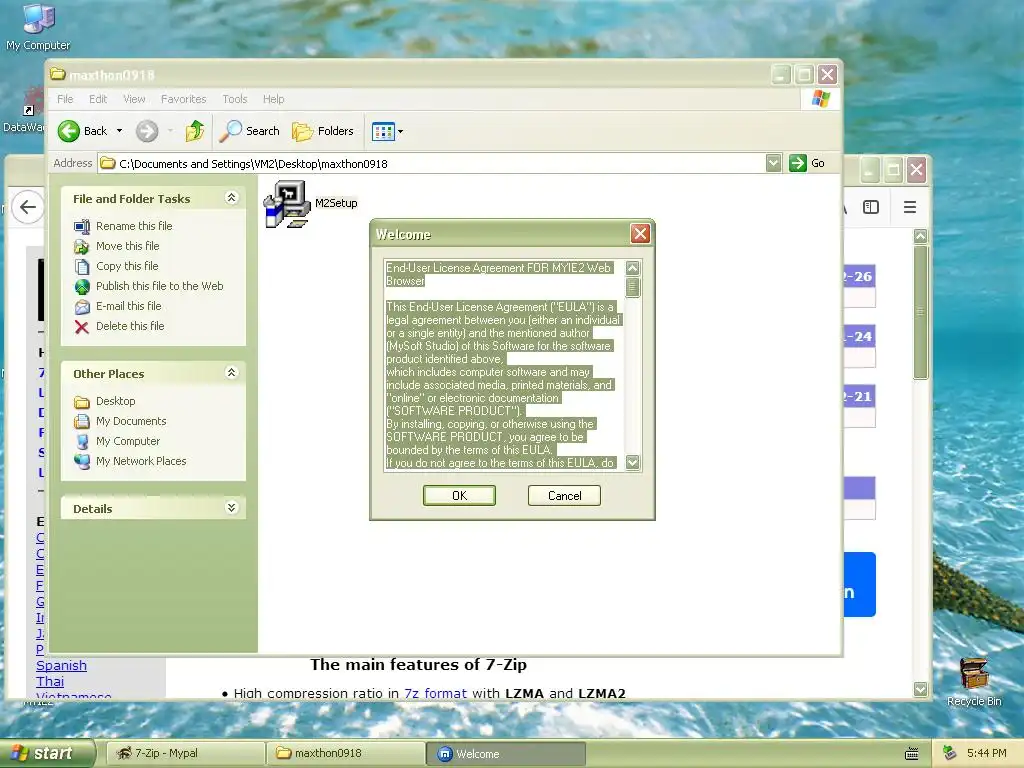Open the Tools menu in Explorer

pyautogui.click(x=234, y=99)
